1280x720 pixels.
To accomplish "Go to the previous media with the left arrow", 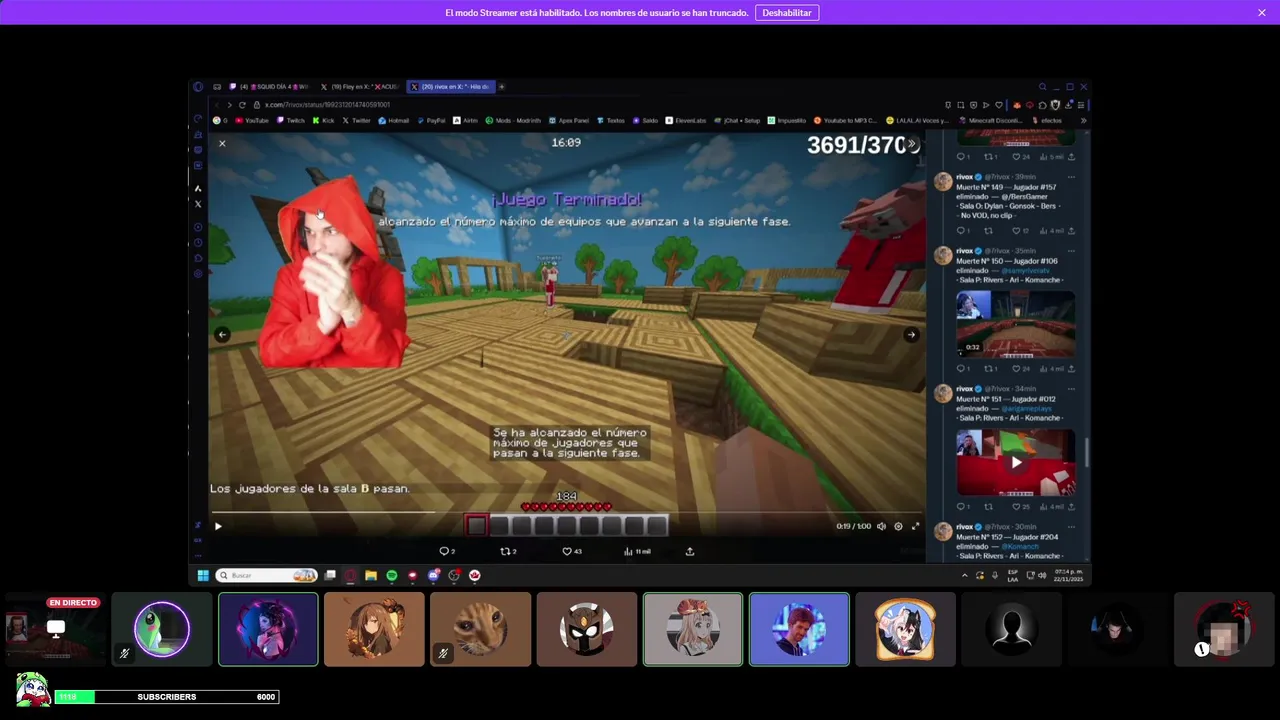I will point(222,335).
